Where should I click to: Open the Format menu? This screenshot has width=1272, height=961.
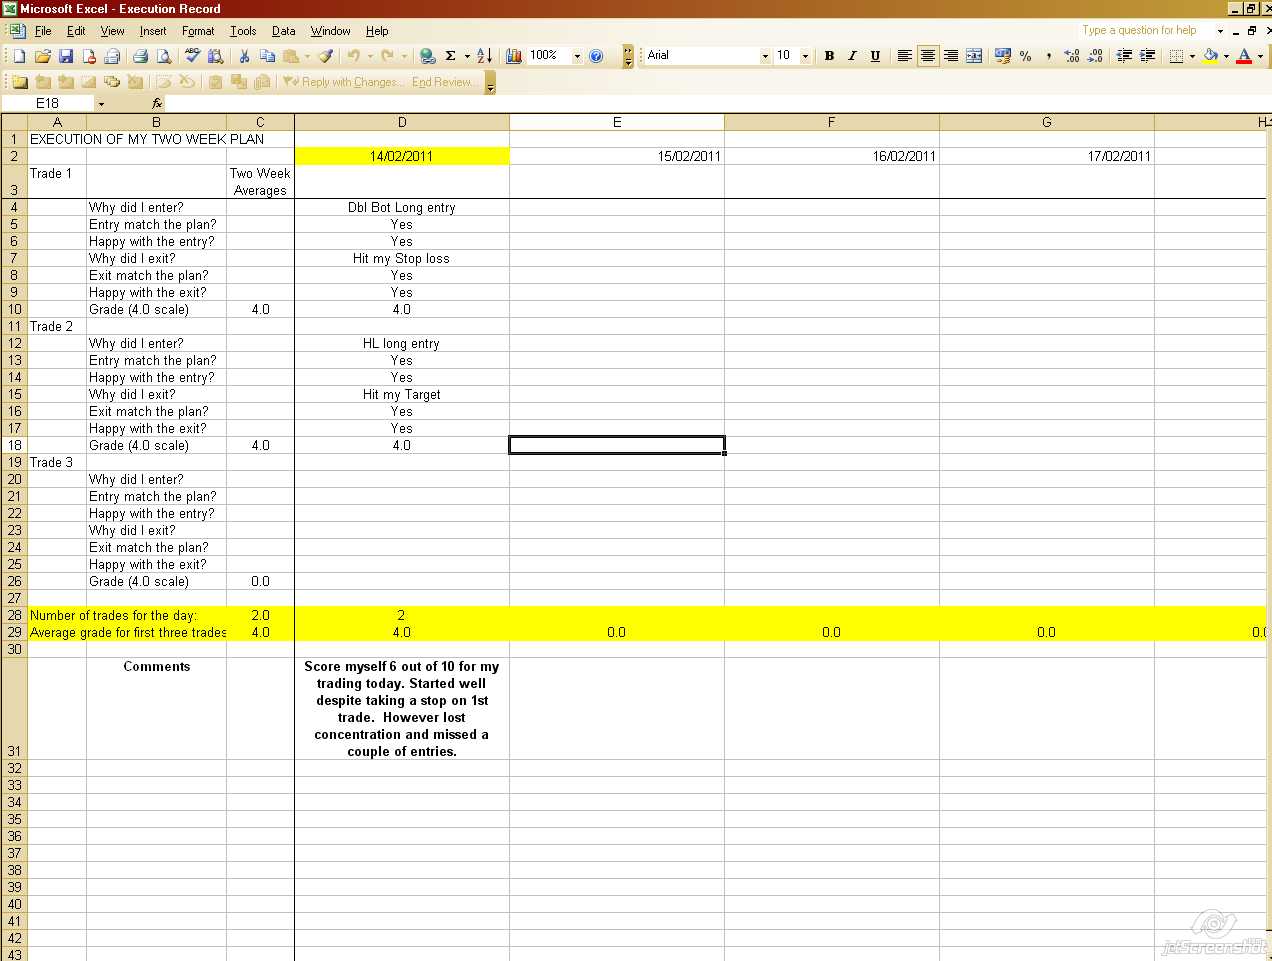coord(198,31)
